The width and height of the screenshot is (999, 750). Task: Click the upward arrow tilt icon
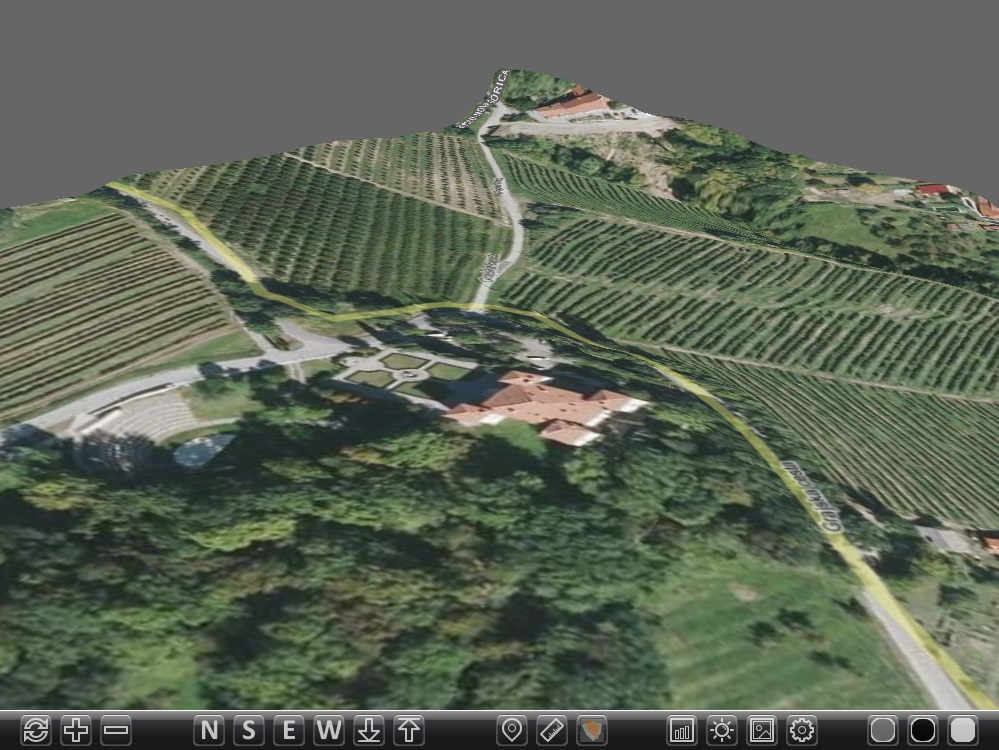point(408,730)
